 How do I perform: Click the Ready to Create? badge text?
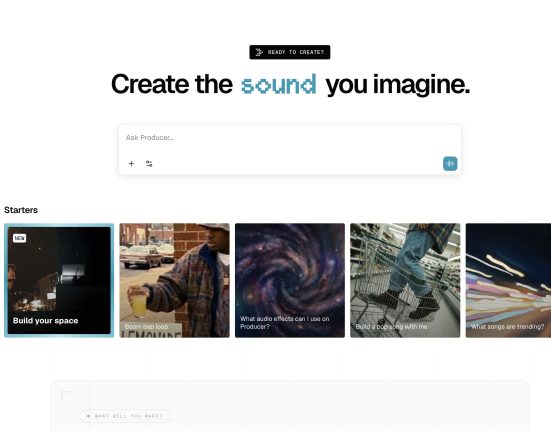click(x=296, y=52)
